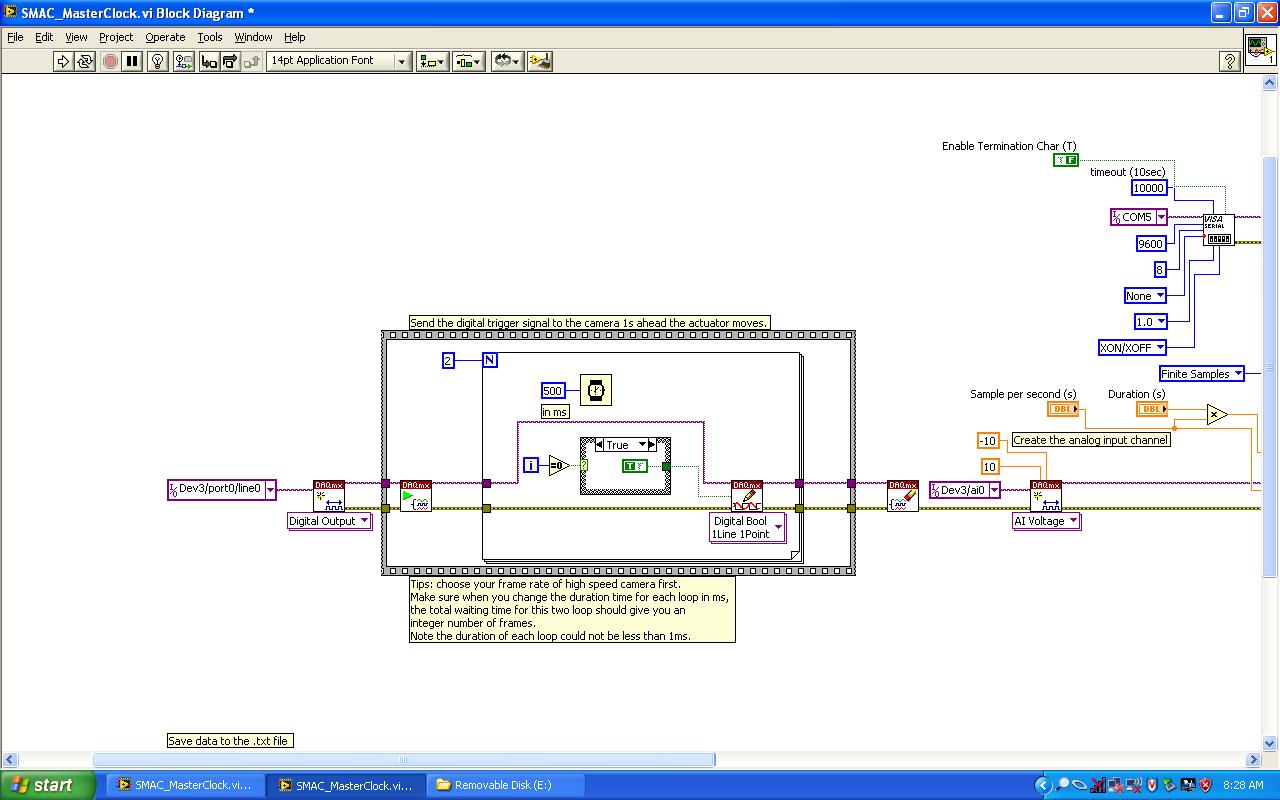Run the VI with the Run arrow
Image resolution: width=1280 pixels, height=800 pixels.
click(x=63, y=61)
